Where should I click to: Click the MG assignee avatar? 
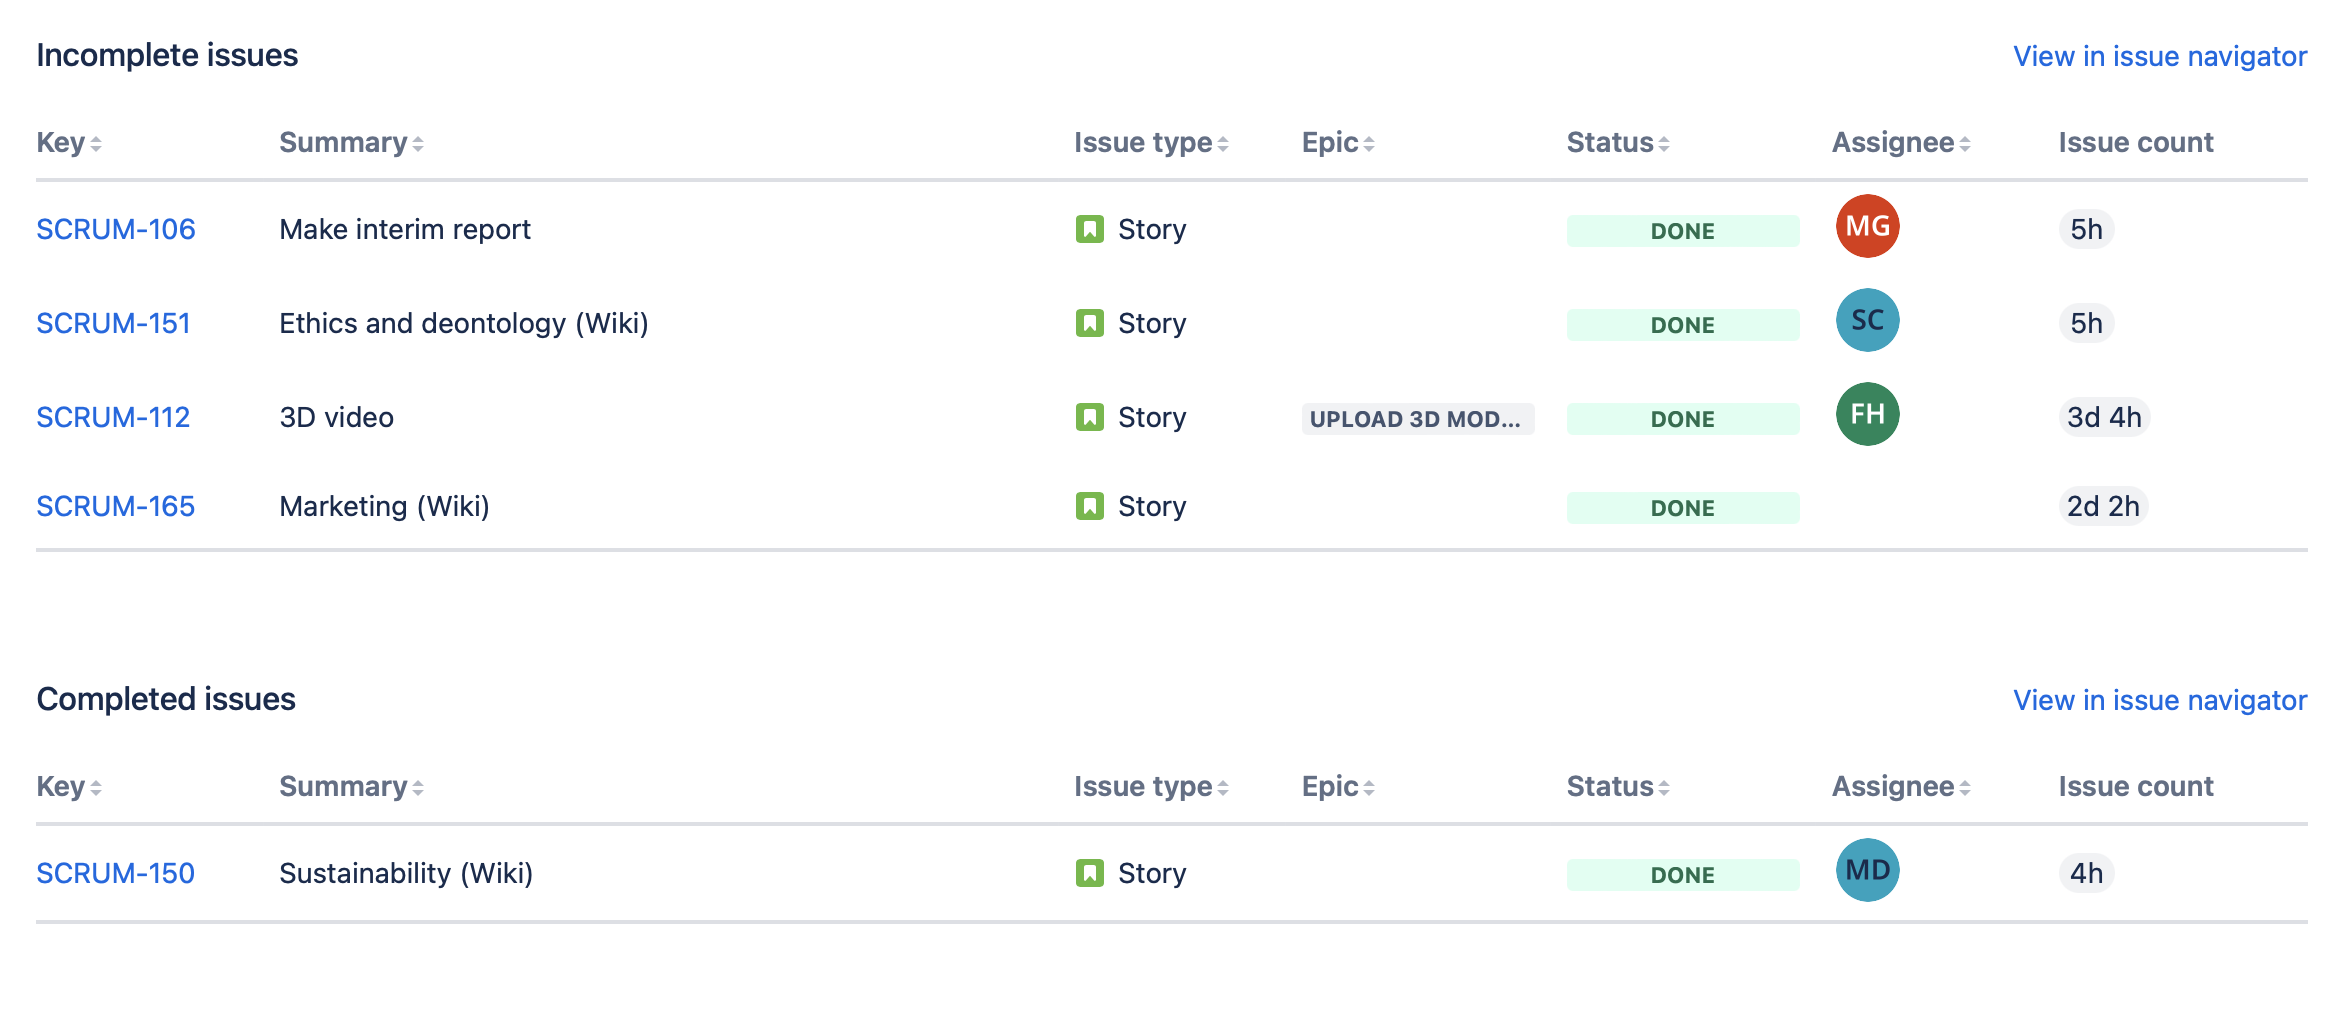point(1867,226)
